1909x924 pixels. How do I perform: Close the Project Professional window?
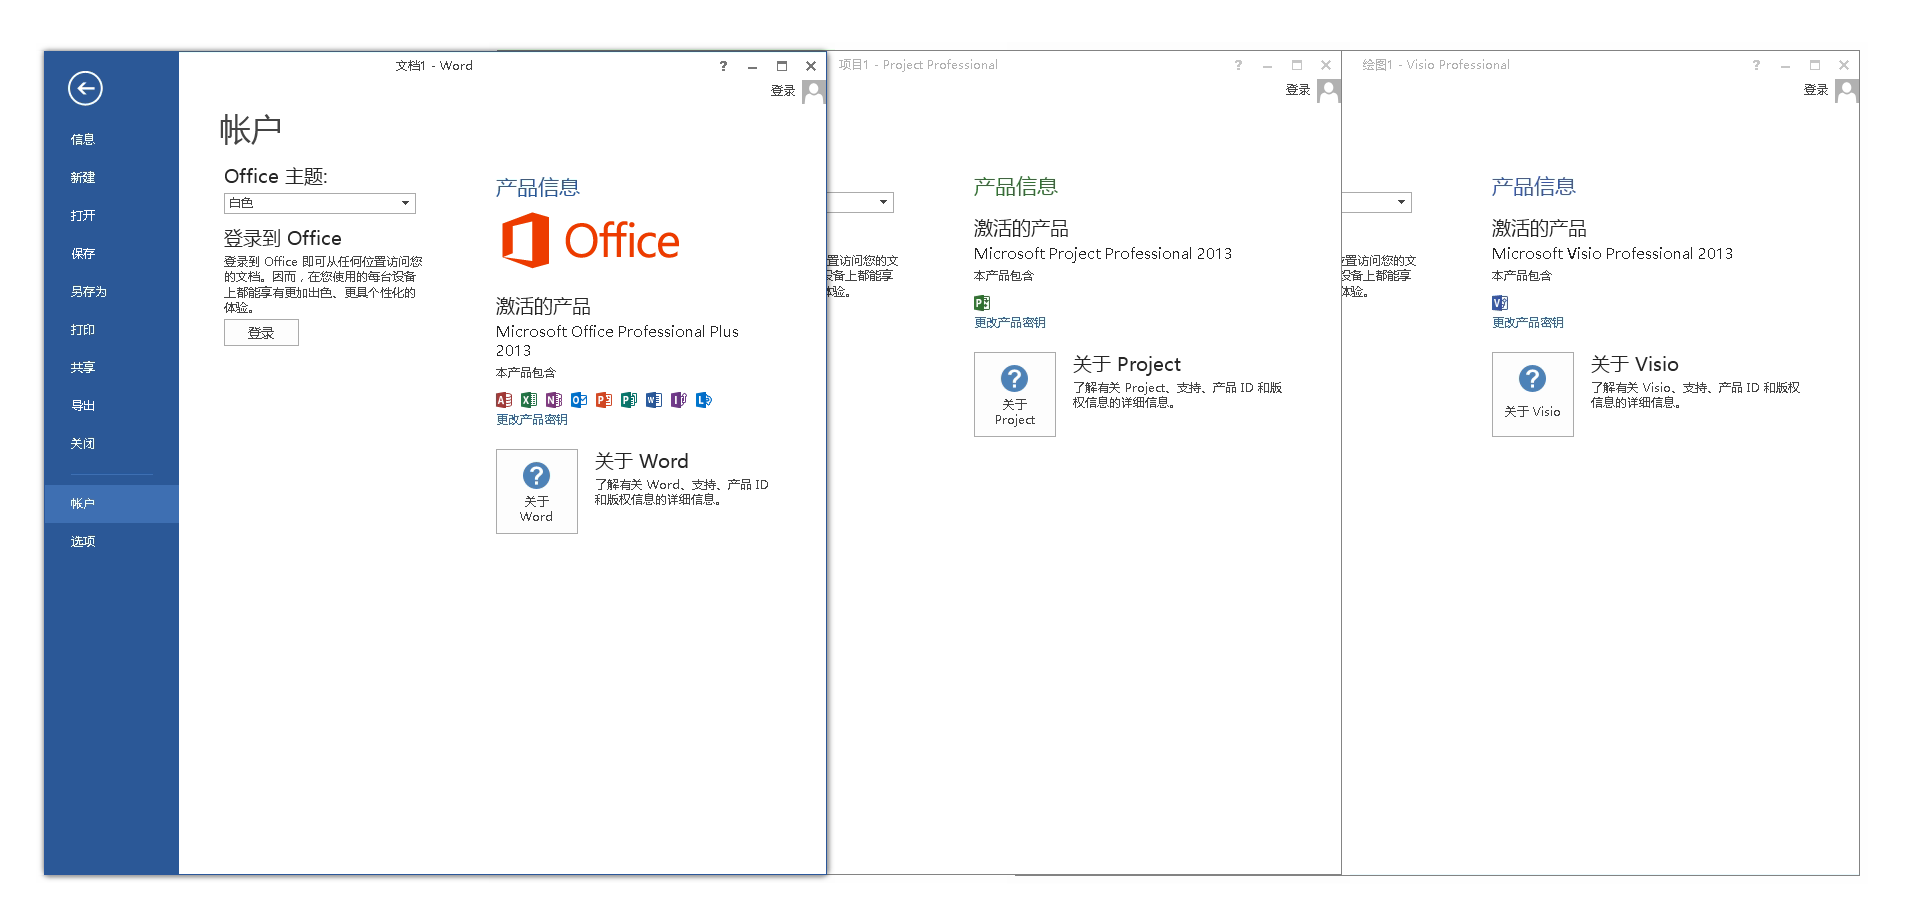(x=1326, y=65)
